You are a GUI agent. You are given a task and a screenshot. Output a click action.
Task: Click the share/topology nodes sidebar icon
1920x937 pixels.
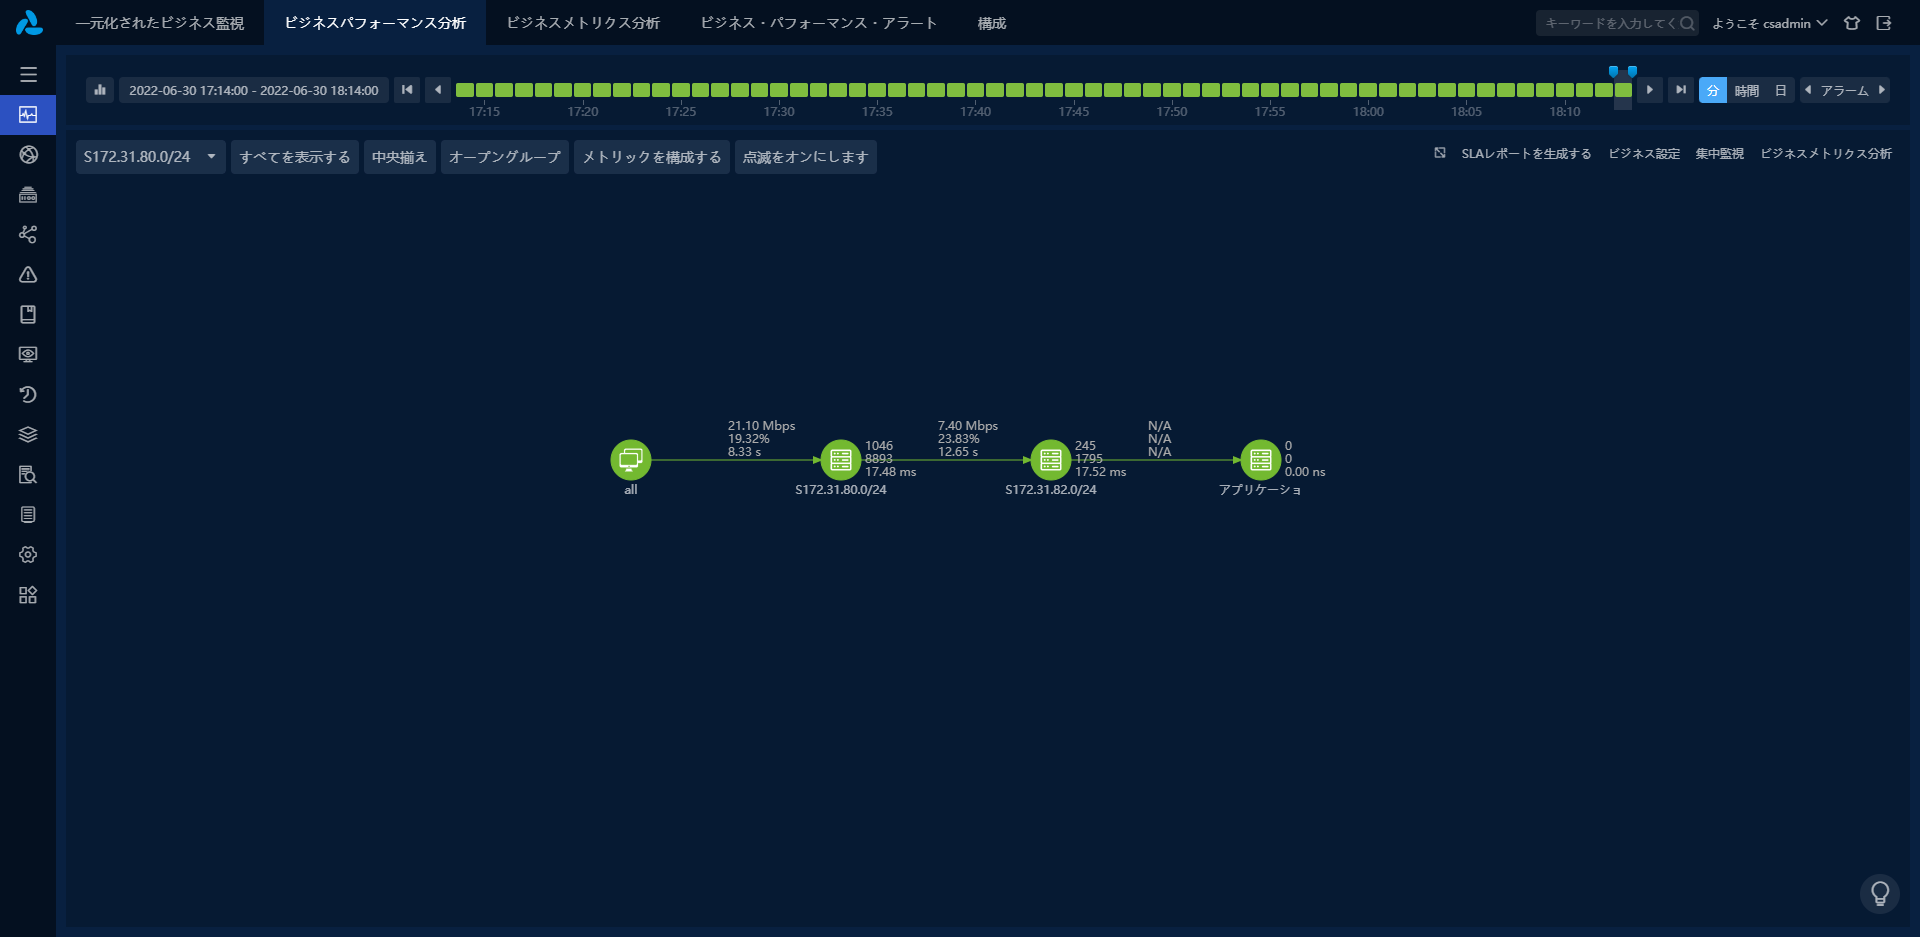28,234
